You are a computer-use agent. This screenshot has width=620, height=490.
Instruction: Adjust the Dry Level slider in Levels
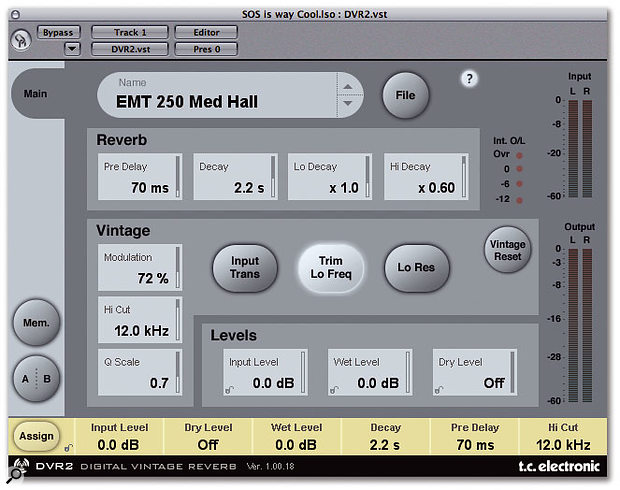[512, 372]
